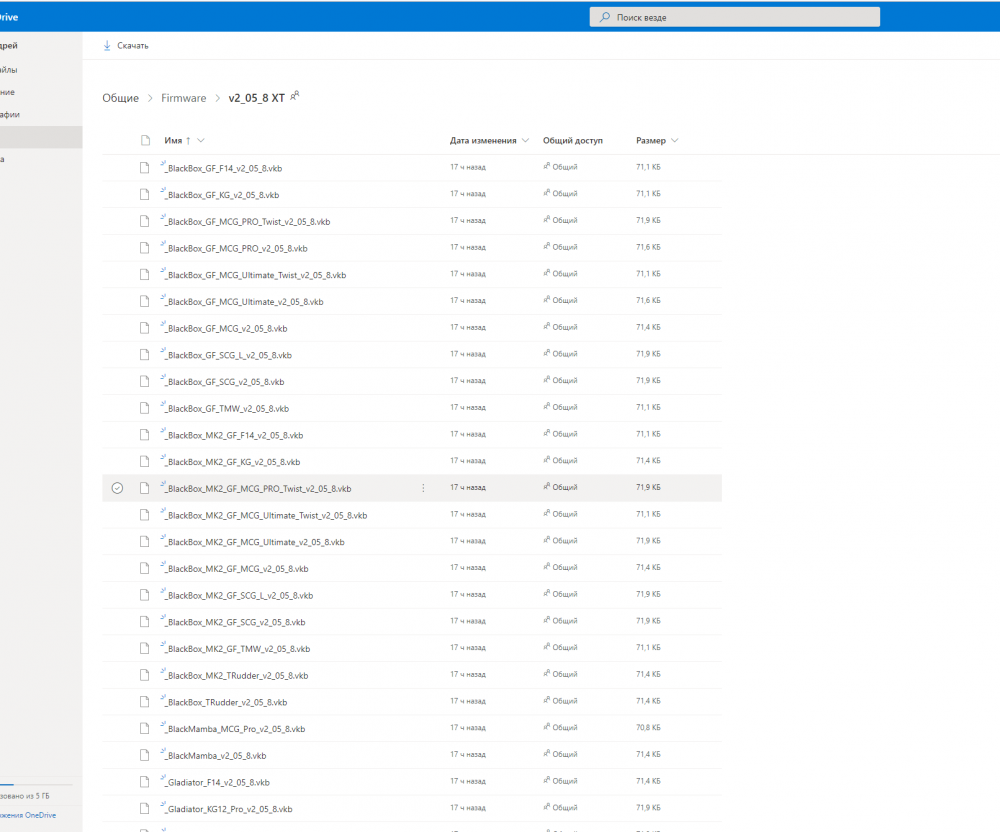Click file icon of _BlackBox_MK2_TRudder_v2_05_8.vkb
The height and width of the screenshot is (832, 1000).
click(145, 675)
